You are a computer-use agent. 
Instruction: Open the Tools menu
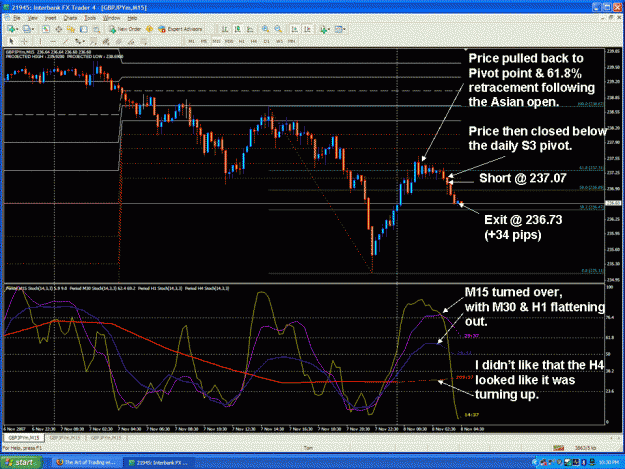90,18
